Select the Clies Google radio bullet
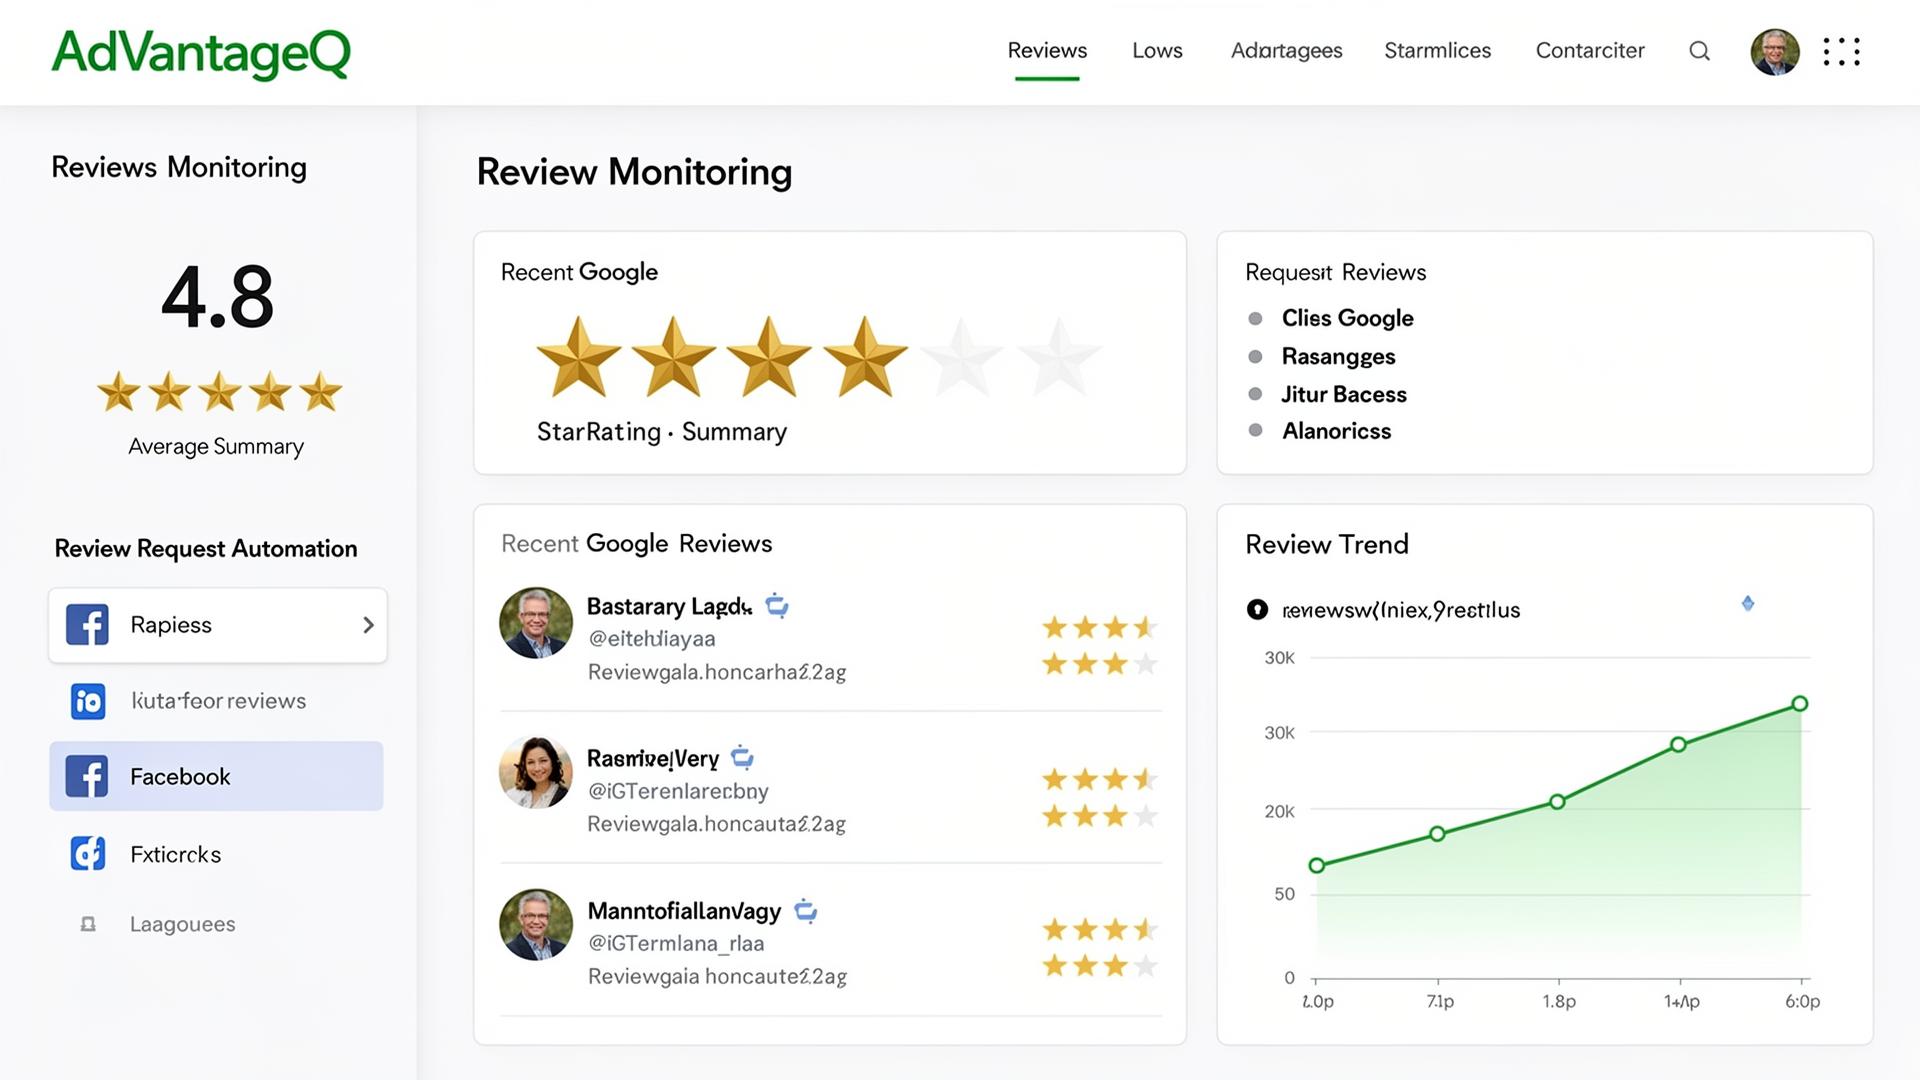 1255,319
